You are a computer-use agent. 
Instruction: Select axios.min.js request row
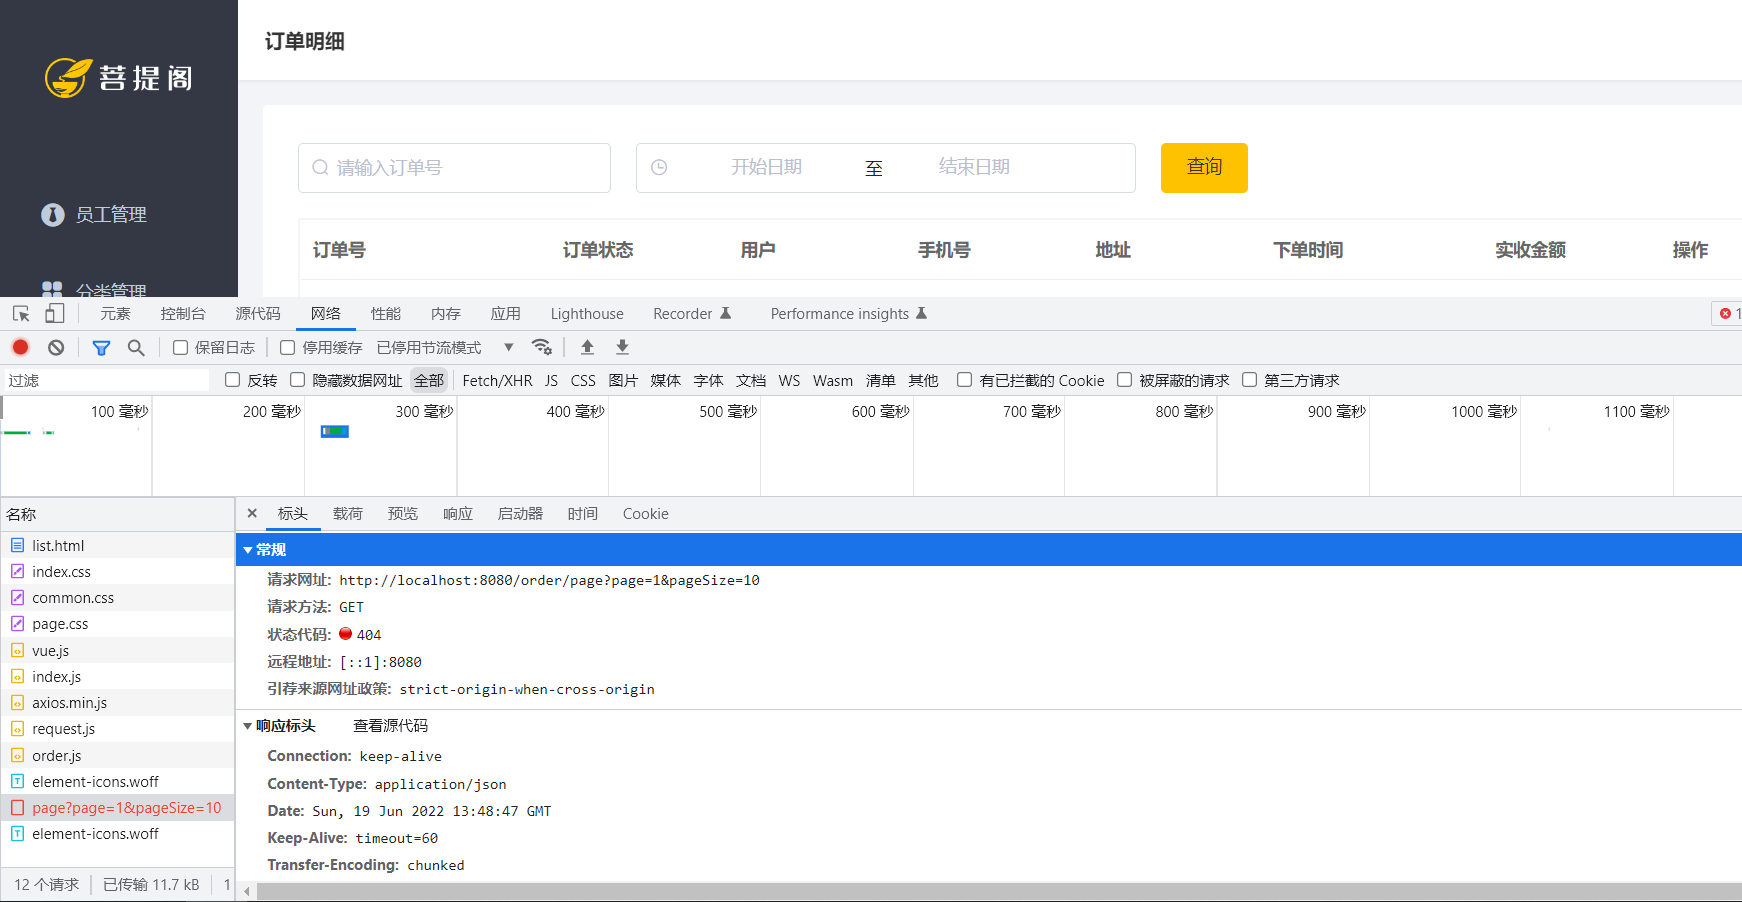pos(117,702)
